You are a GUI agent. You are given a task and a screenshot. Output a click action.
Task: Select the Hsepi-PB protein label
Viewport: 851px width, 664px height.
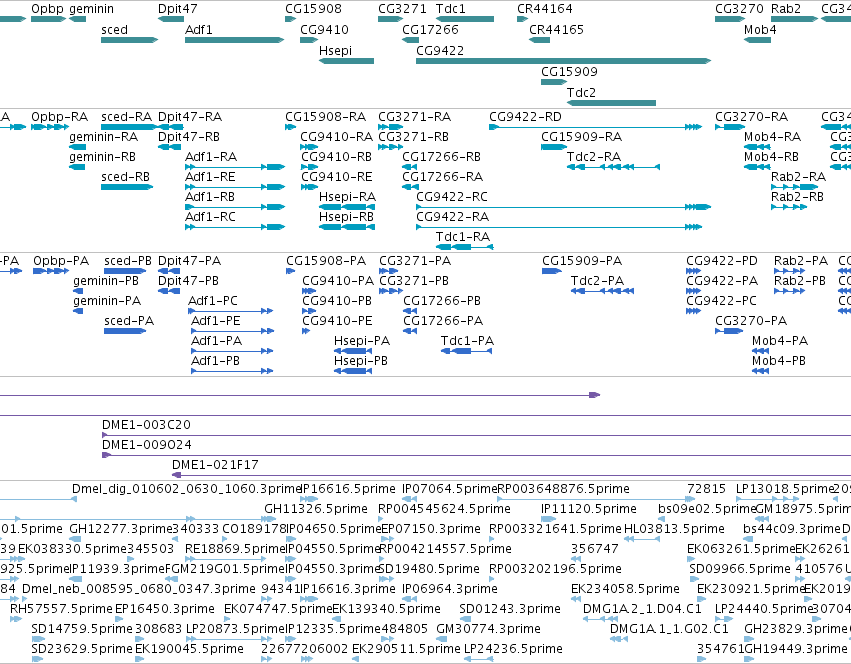[x=360, y=361]
